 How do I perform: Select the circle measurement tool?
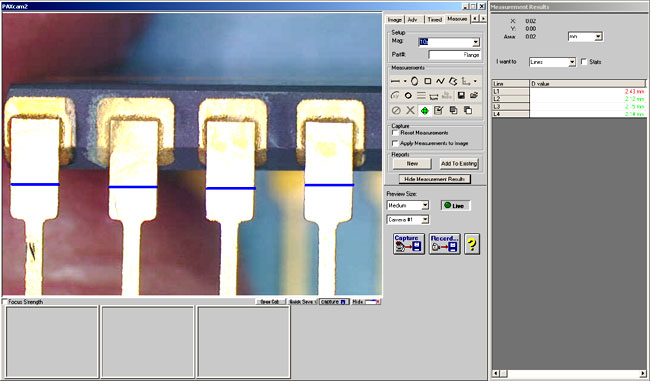pos(408,96)
